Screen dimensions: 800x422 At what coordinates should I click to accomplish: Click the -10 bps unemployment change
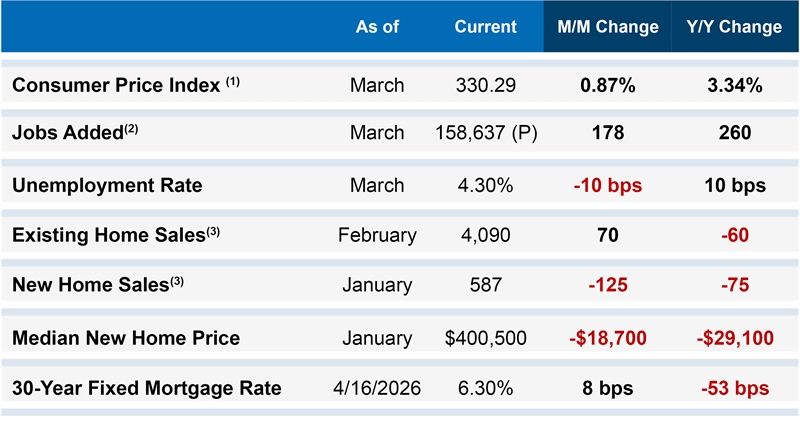(607, 185)
